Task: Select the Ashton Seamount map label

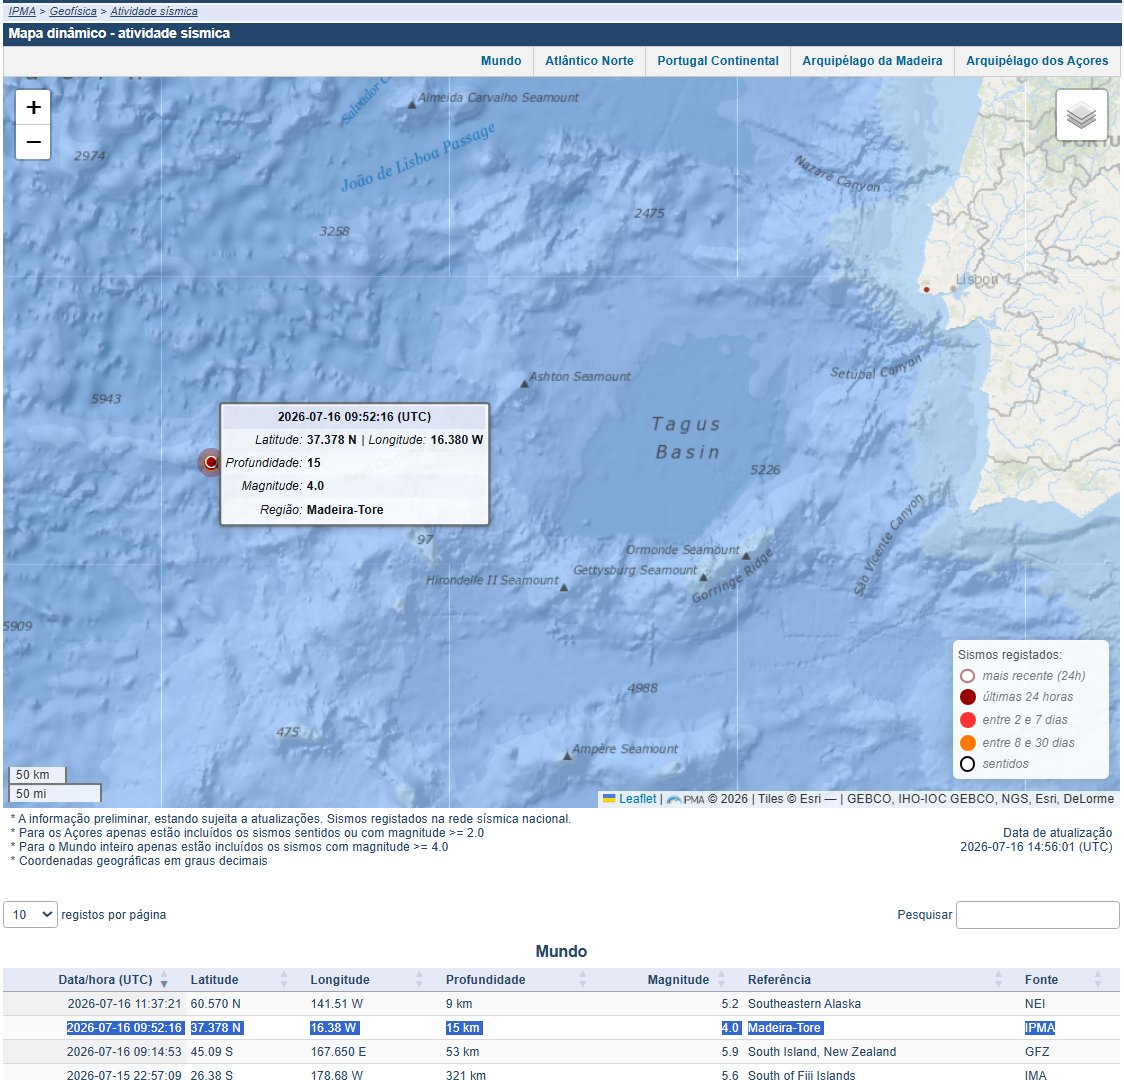Action: (580, 376)
